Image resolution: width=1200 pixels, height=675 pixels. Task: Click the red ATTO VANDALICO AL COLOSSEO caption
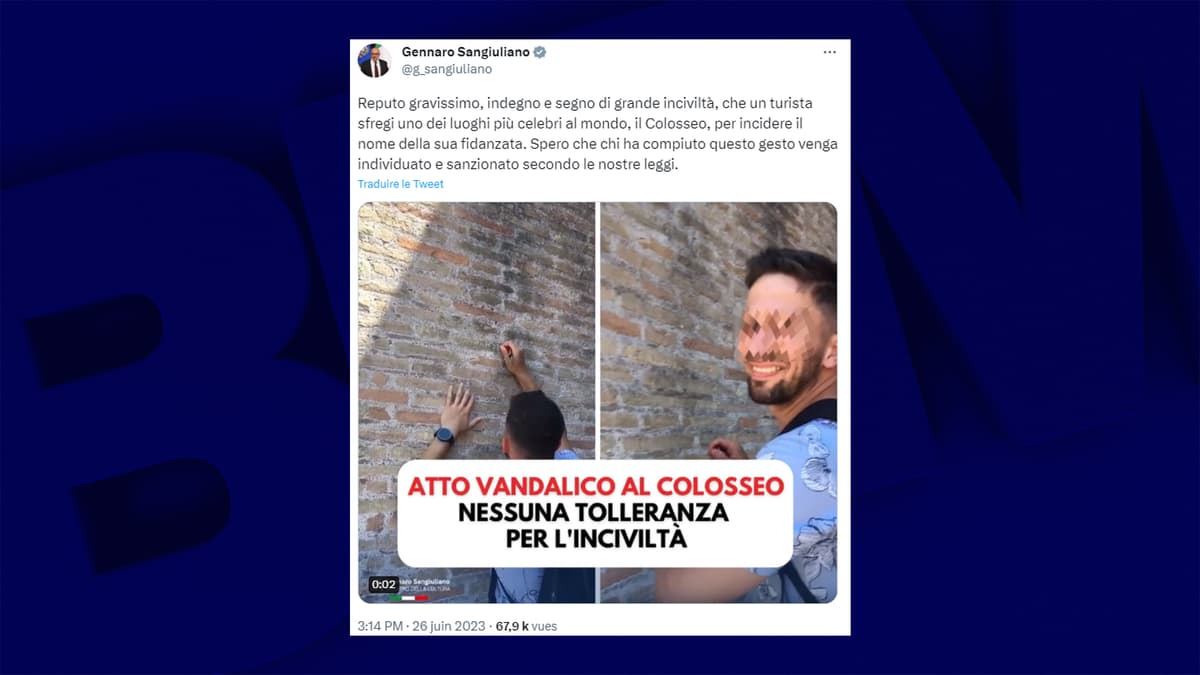click(595, 488)
